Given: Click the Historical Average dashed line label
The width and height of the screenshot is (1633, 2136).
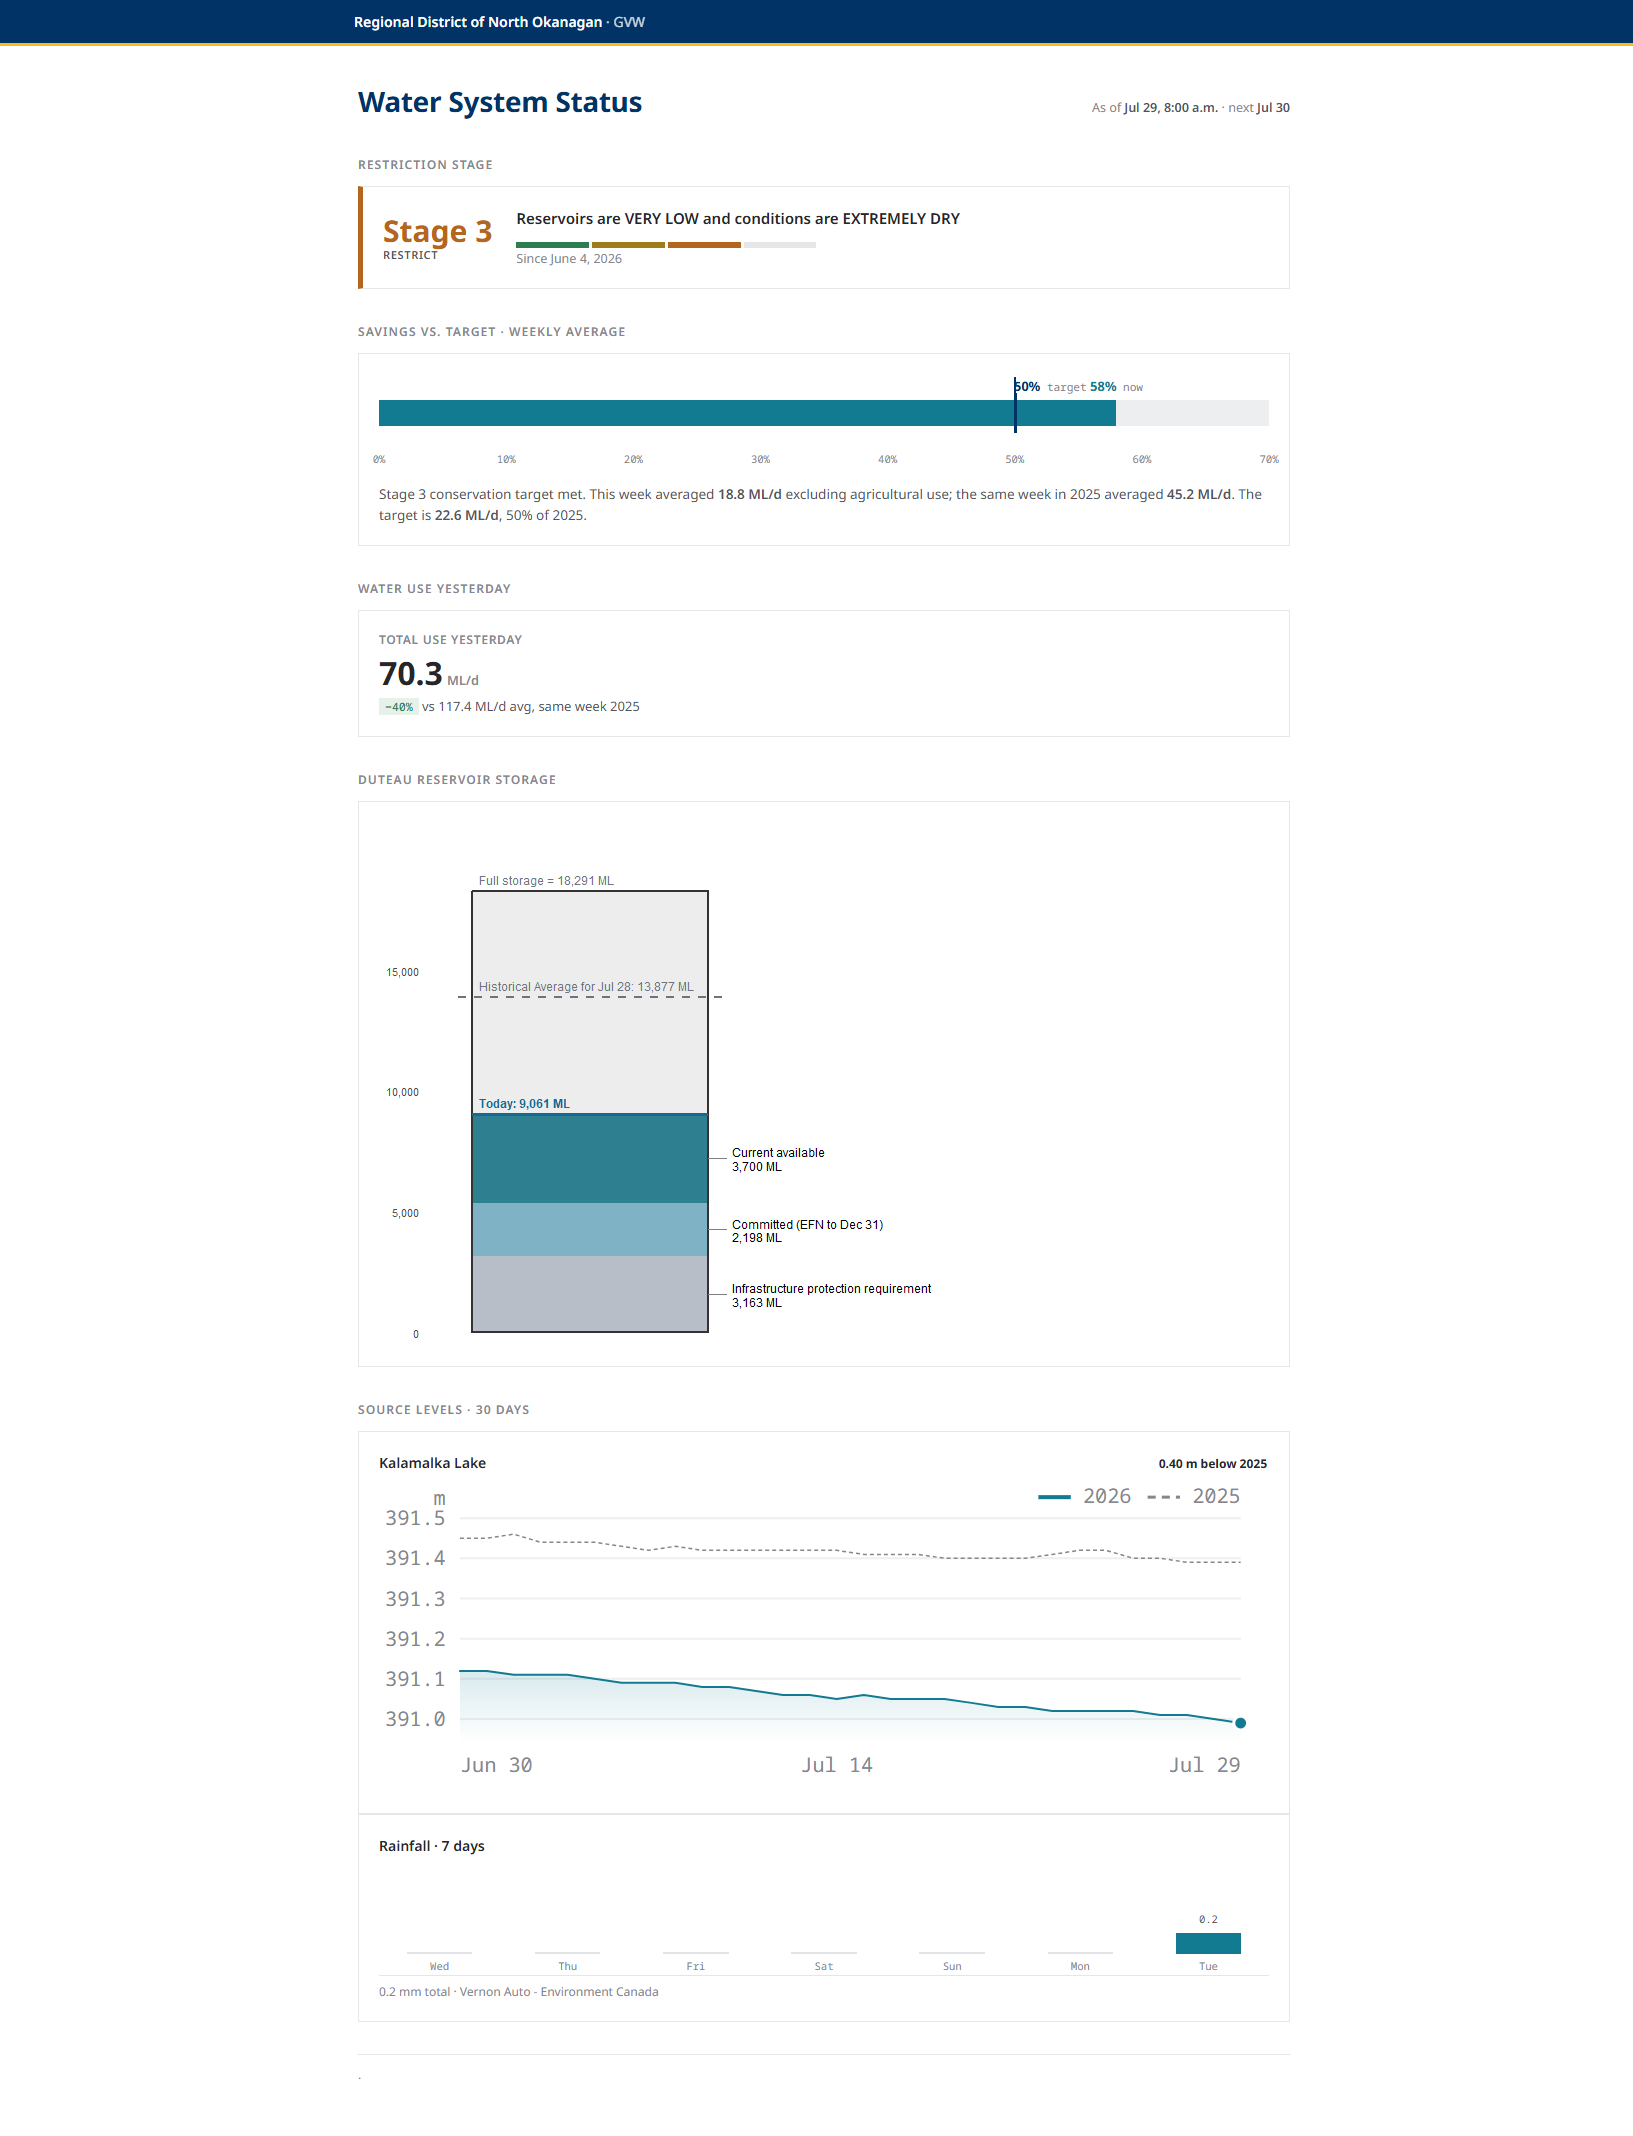Looking at the screenshot, I should click(586, 987).
